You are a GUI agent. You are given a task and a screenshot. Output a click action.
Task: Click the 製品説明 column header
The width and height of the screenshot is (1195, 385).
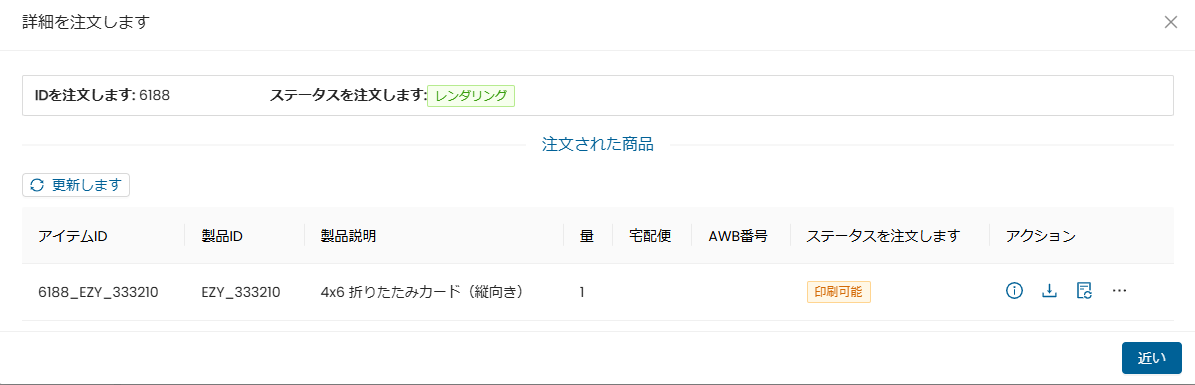click(x=348, y=236)
